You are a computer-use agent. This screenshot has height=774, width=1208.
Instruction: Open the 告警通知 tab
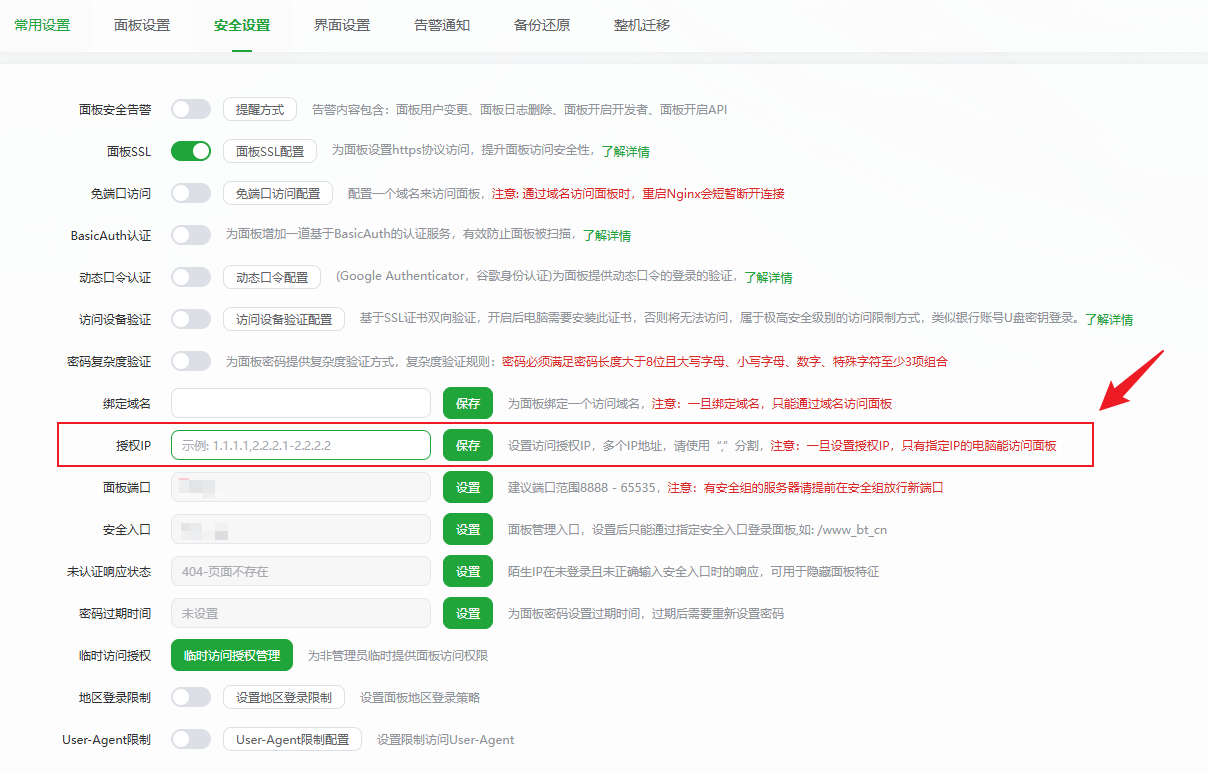[x=442, y=25]
